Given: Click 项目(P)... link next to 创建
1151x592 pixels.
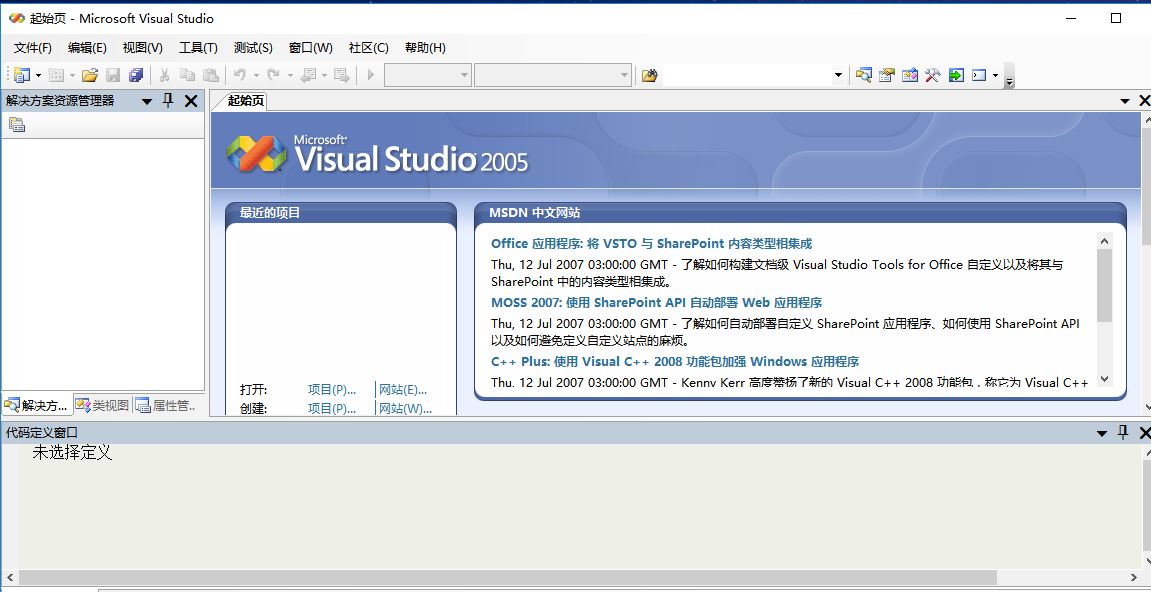Looking at the screenshot, I should [332, 408].
